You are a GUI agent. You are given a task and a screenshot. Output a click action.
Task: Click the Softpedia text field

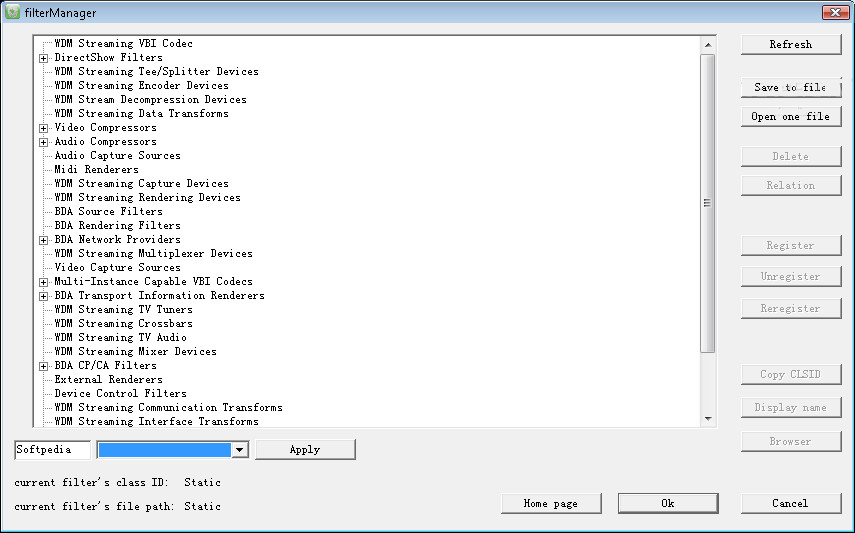pyautogui.click(x=52, y=450)
